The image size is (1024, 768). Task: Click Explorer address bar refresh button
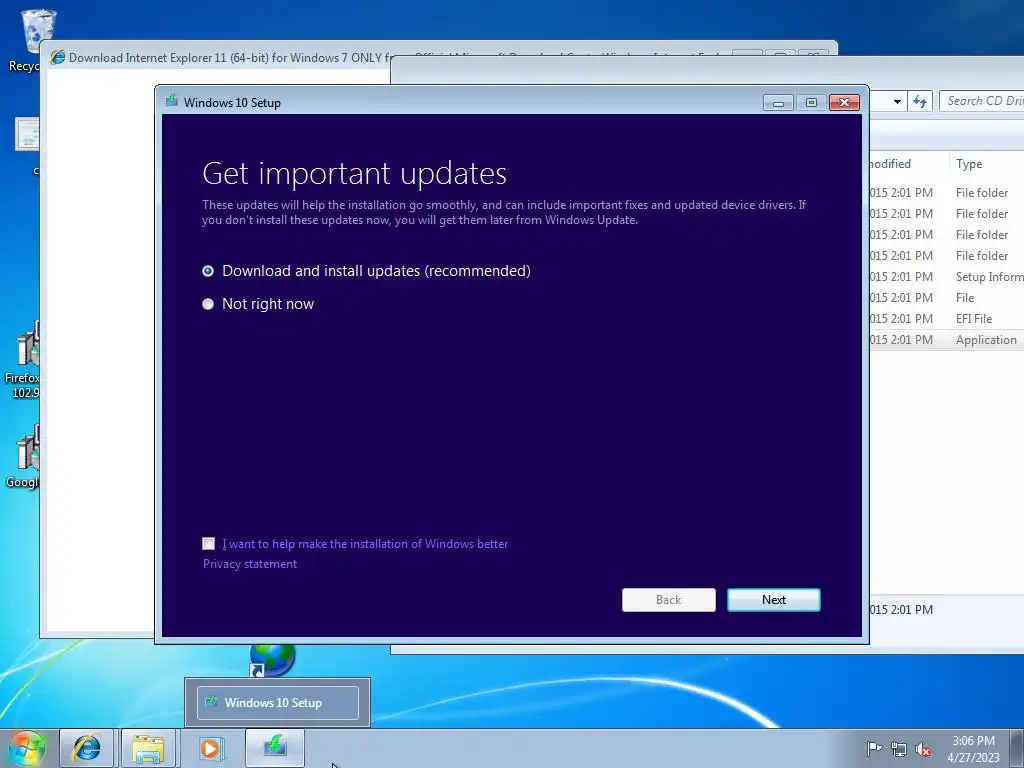pos(920,101)
